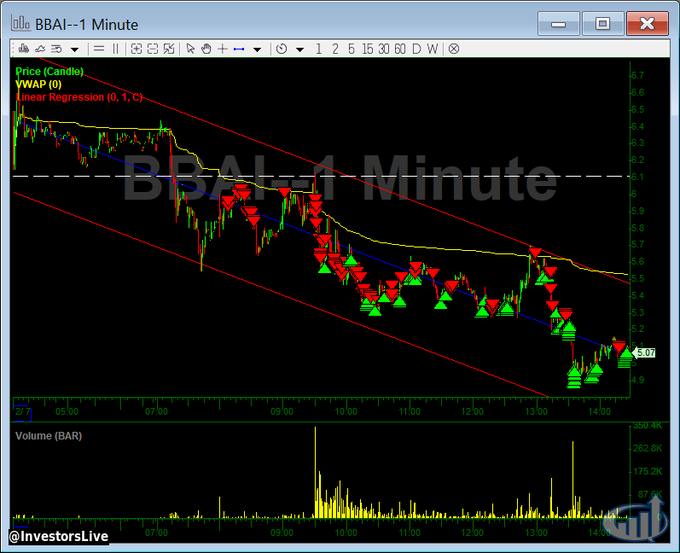Select the arrow pointer tool
This screenshot has height=553, width=680.
190,49
